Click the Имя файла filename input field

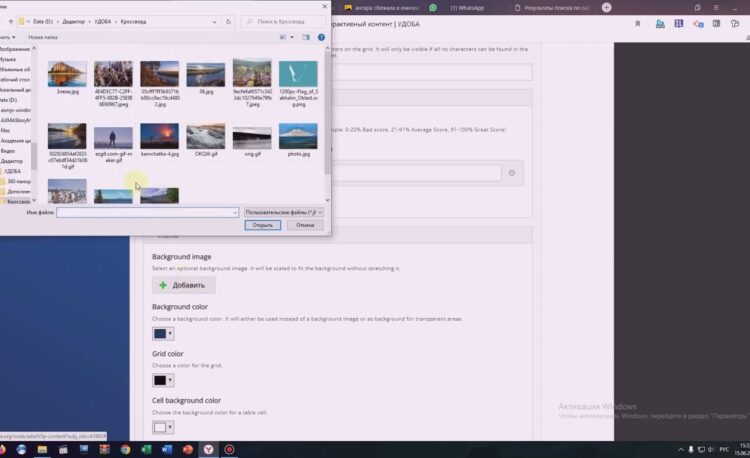[147, 213]
